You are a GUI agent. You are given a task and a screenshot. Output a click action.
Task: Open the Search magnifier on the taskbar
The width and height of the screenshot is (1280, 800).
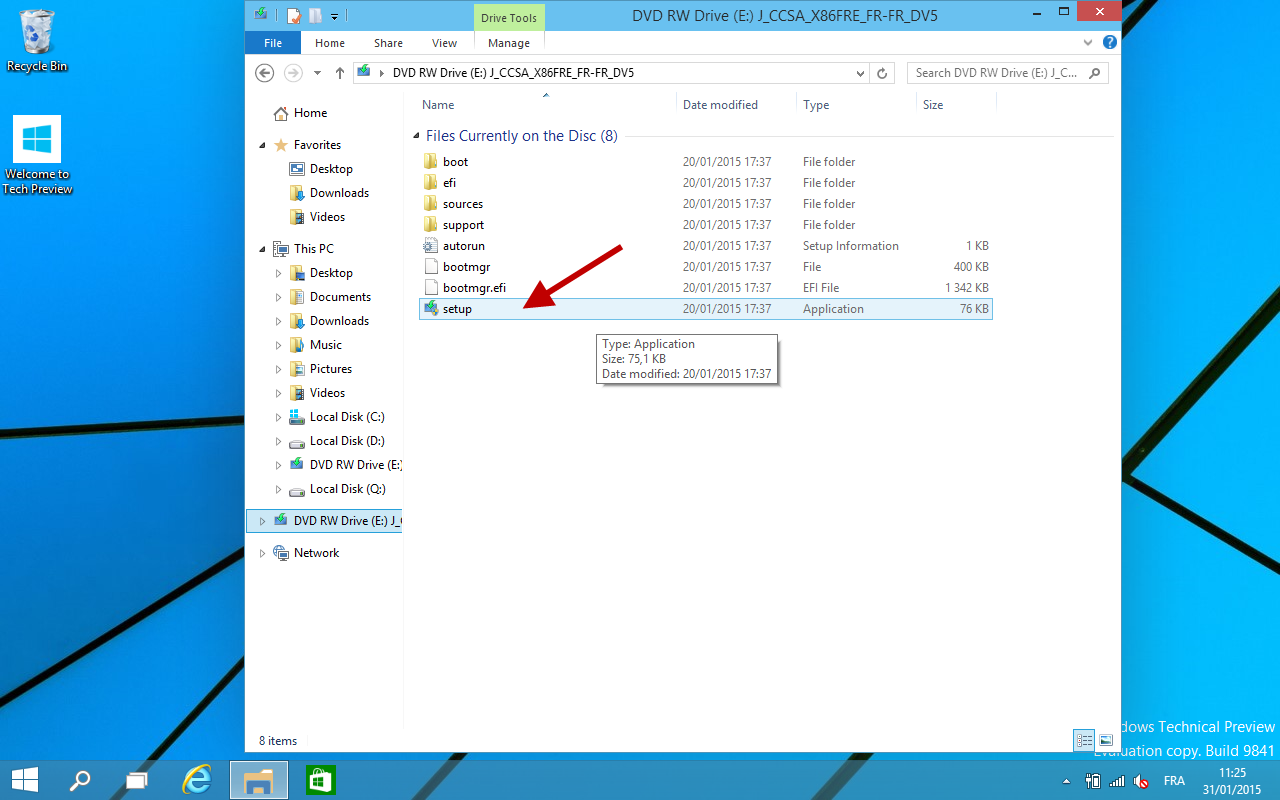point(80,780)
